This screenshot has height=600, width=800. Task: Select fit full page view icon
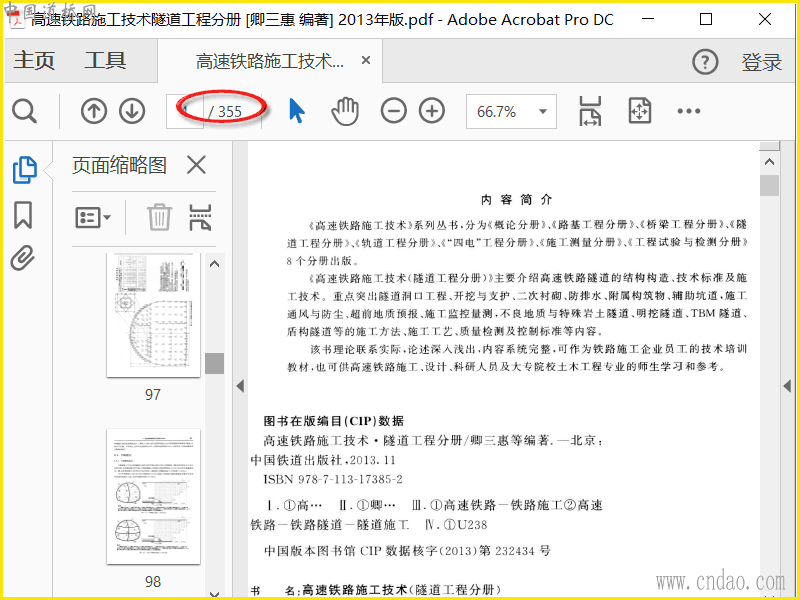coord(640,111)
